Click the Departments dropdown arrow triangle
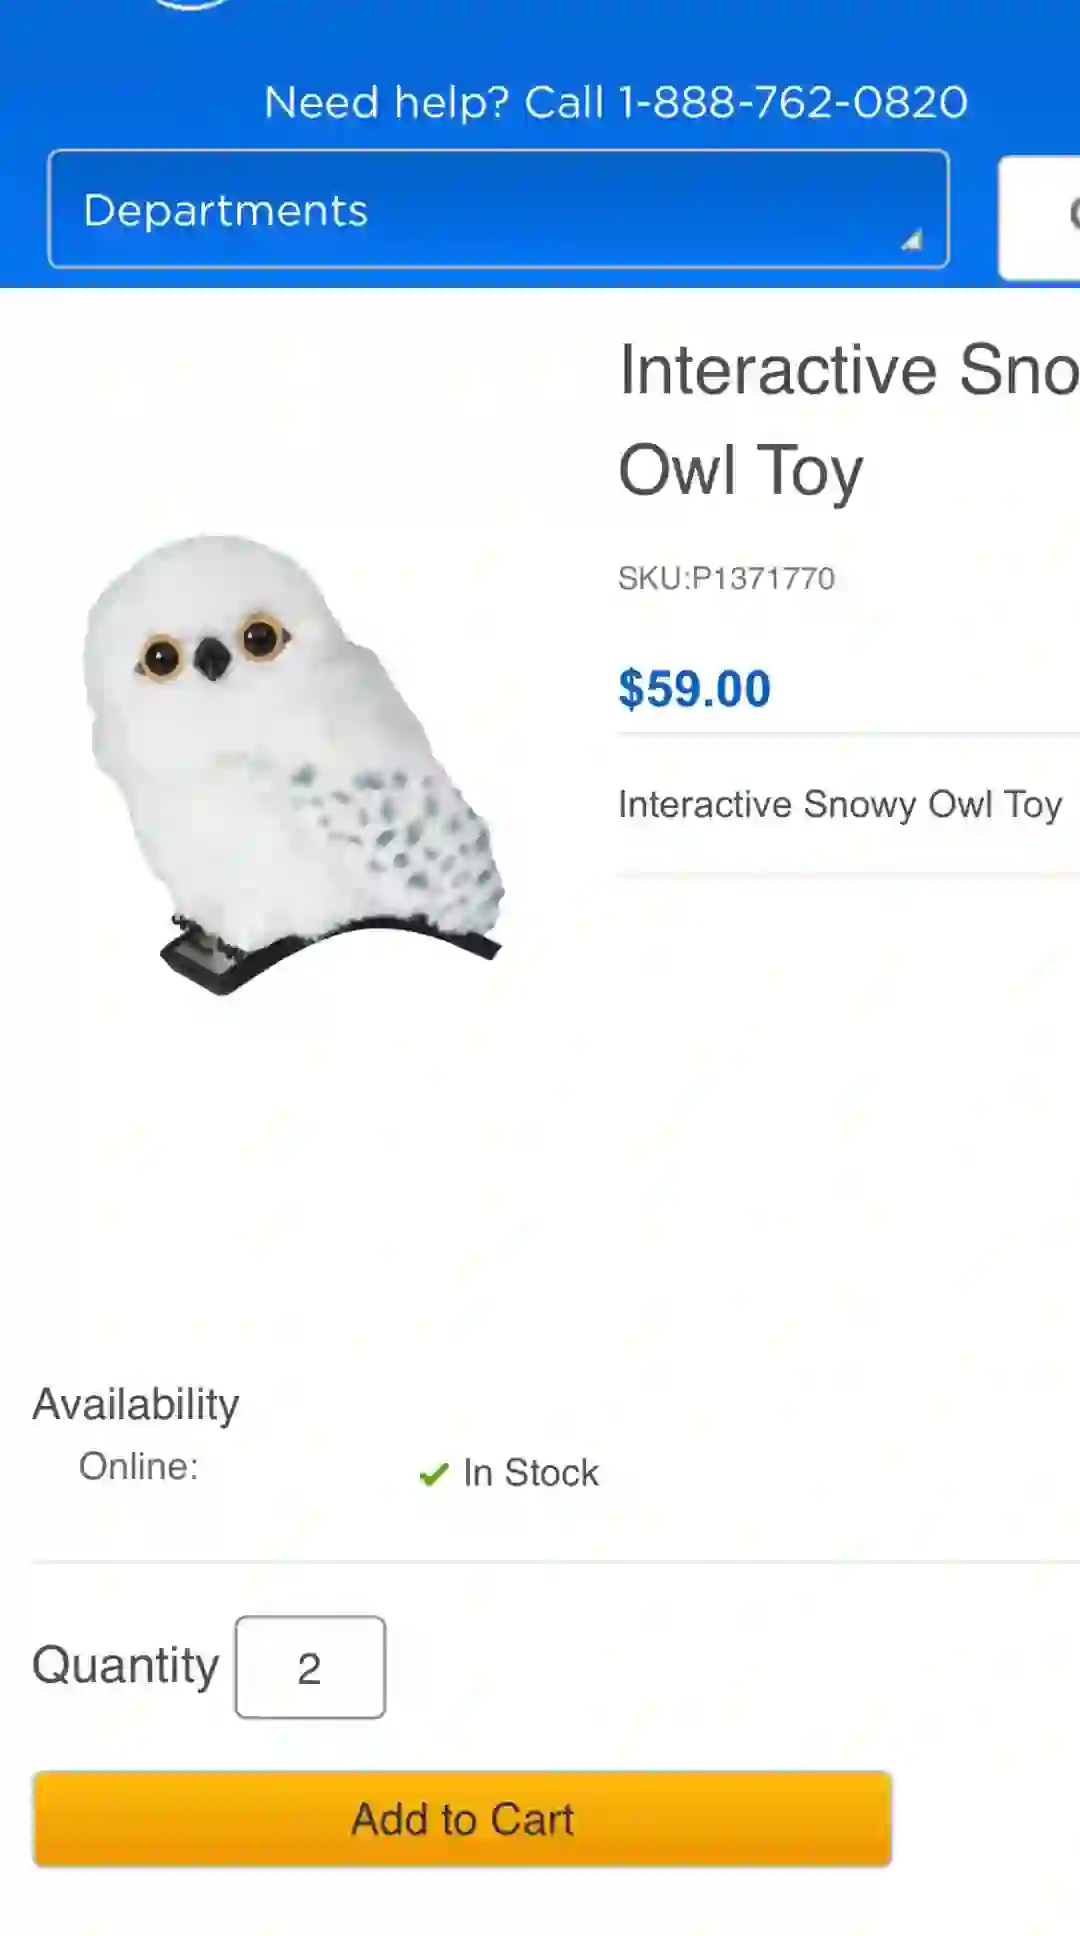This screenshot has width=1080, height=1936. coord(911,240)
